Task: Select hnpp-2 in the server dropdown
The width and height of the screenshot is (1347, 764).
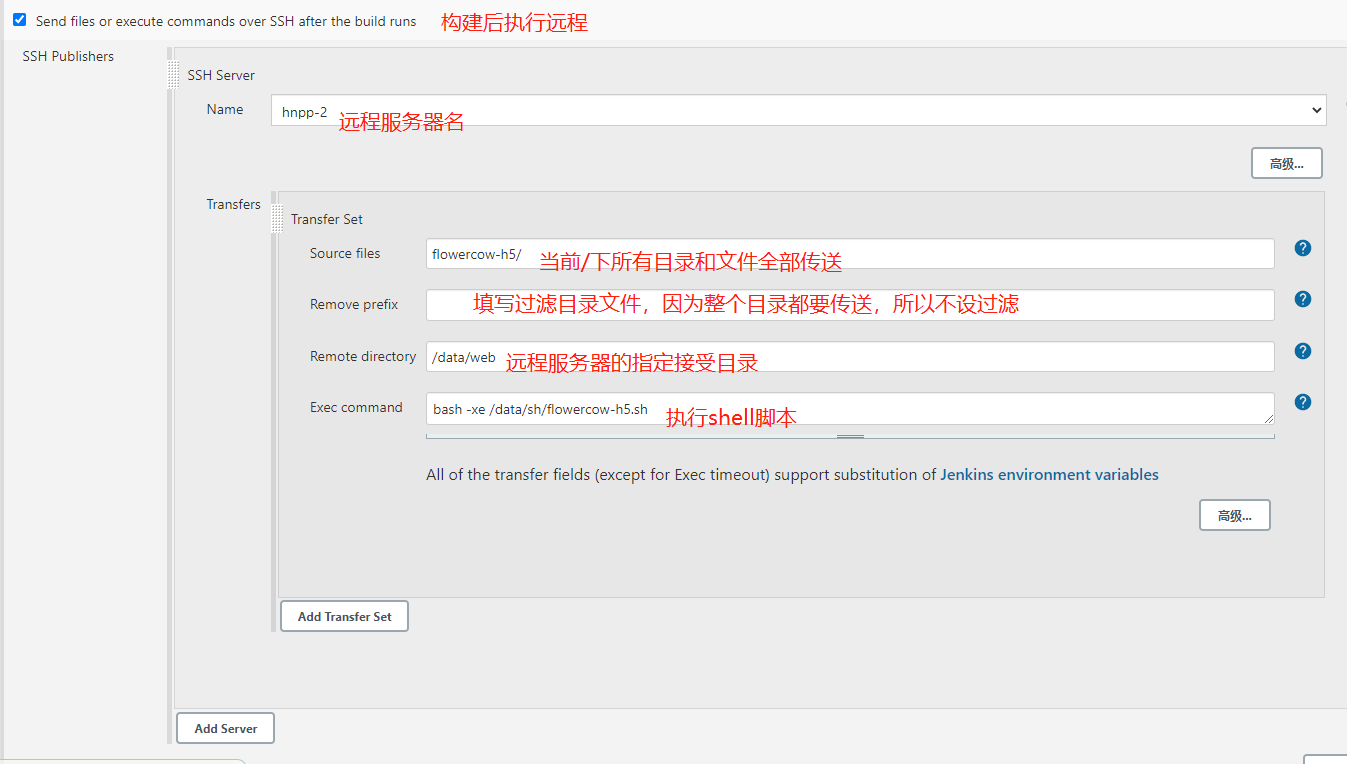Action: click(x=700, y=110)
